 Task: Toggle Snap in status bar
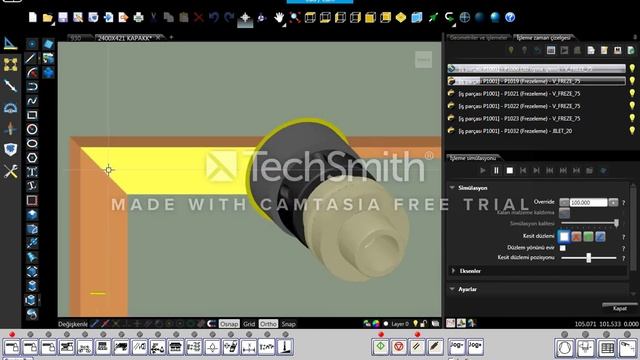point(289,324)
